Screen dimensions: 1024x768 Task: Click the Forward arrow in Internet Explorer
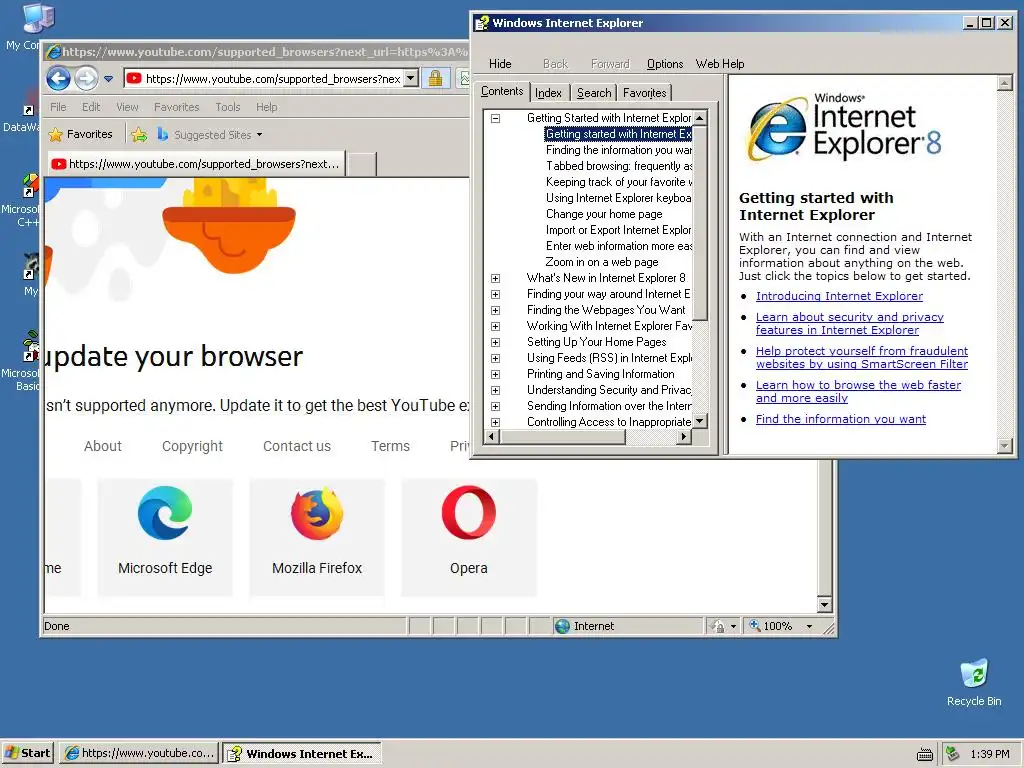pyautogui.click(x=86, y=79)
